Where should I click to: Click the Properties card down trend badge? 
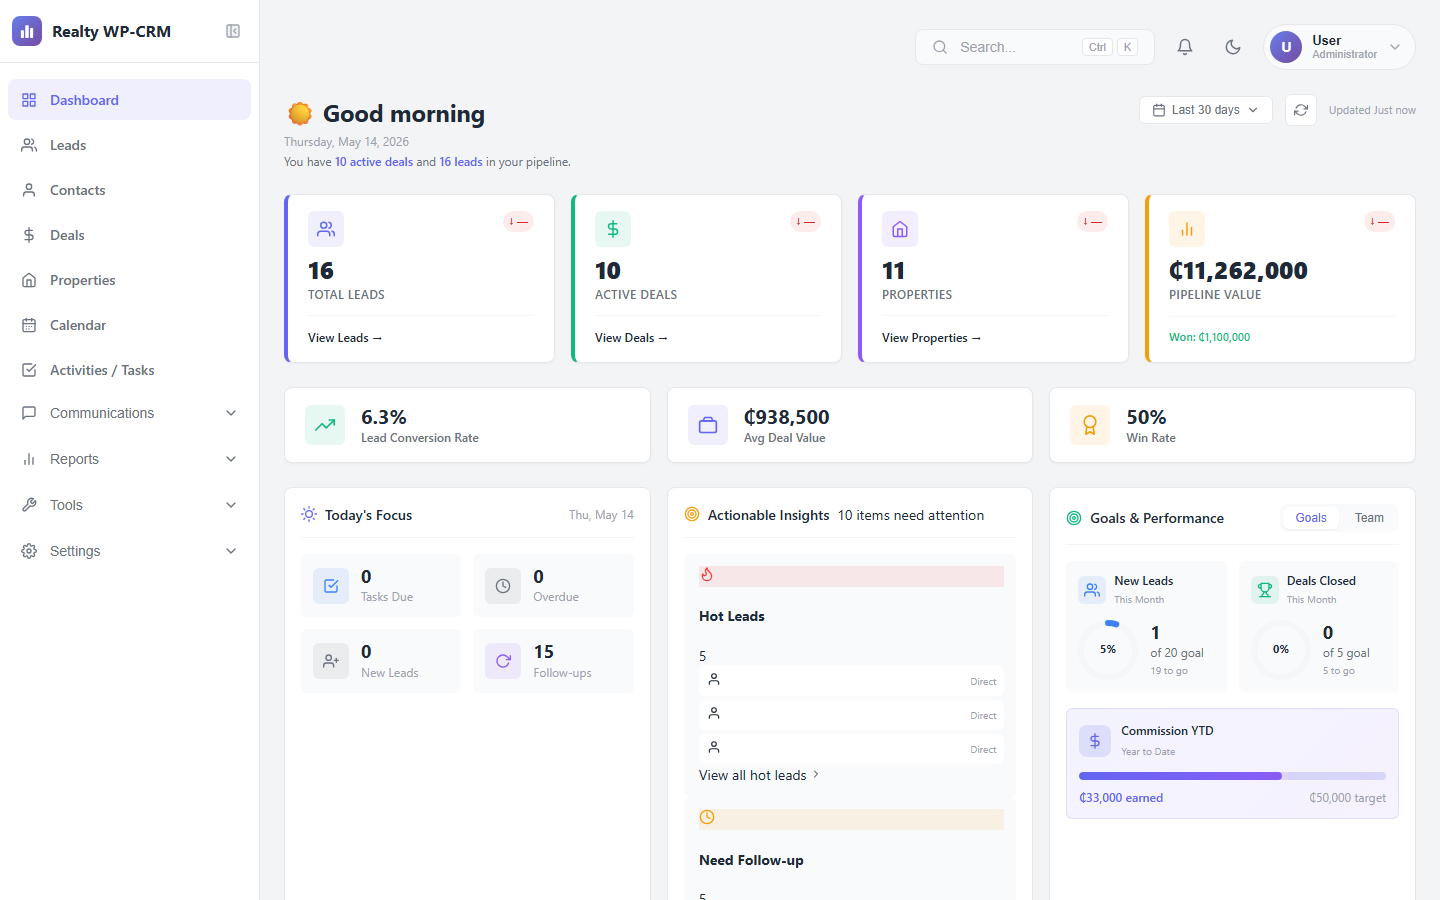[x=1092, y=222]
